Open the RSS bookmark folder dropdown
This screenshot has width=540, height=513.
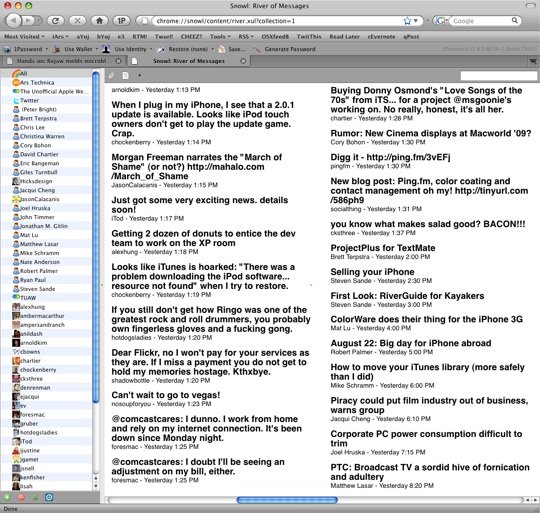pos(246,36)
